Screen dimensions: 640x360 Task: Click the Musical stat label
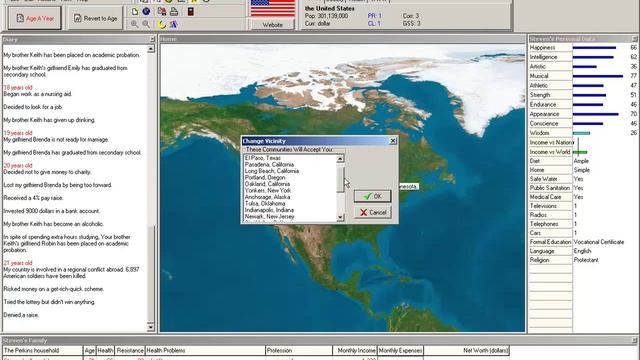point(539,76)
